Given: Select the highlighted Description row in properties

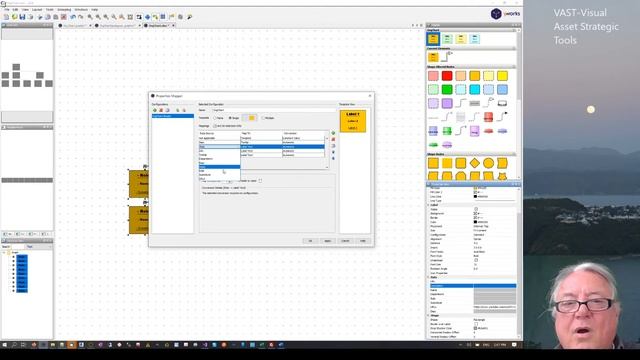Looking at the screenshot, I should tap(473, 286).
